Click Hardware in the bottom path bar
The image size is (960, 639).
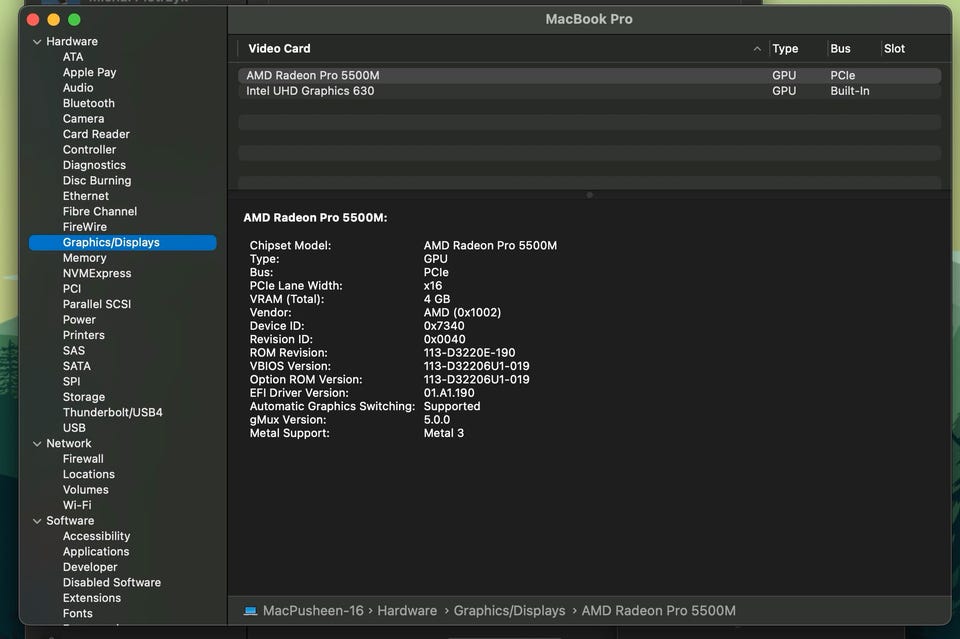coord(406,611)
